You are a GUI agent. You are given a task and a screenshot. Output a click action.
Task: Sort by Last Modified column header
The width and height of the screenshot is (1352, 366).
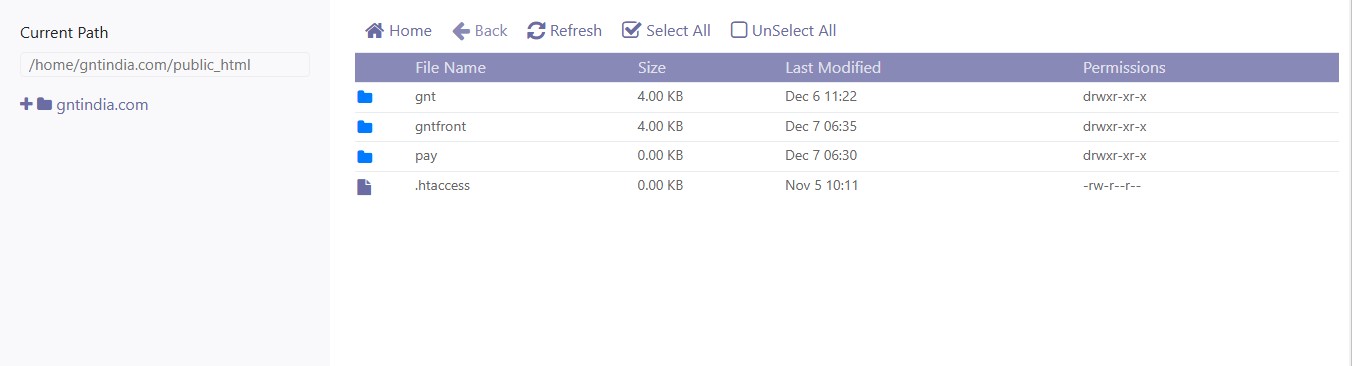coord(833,68)
